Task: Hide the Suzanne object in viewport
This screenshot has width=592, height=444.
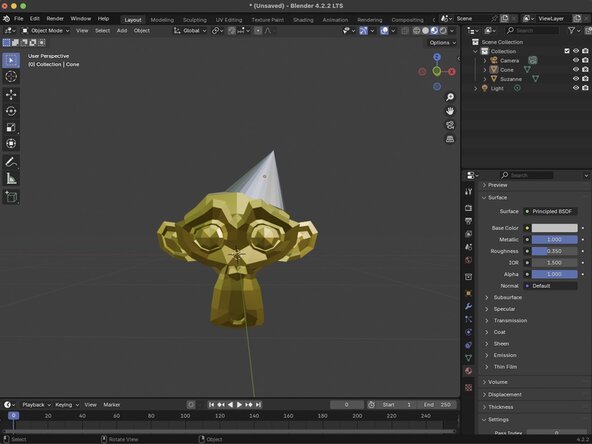Action: pyautogui.click(x=576, y=79)
